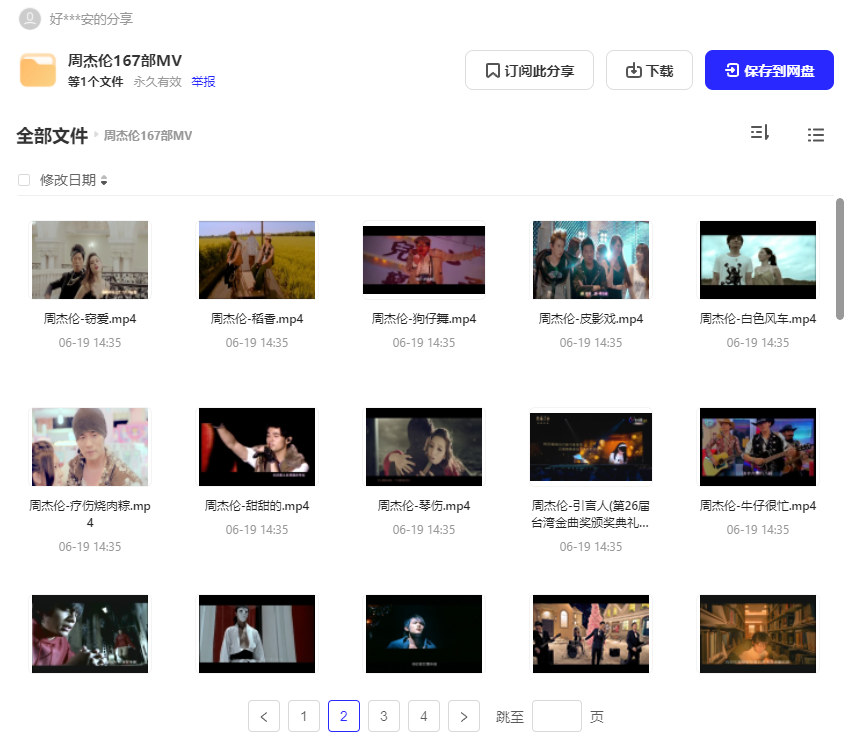Screen dimensions: 848x738
Task: Go to previous page arrow
Action: click(x=264, y=716)
